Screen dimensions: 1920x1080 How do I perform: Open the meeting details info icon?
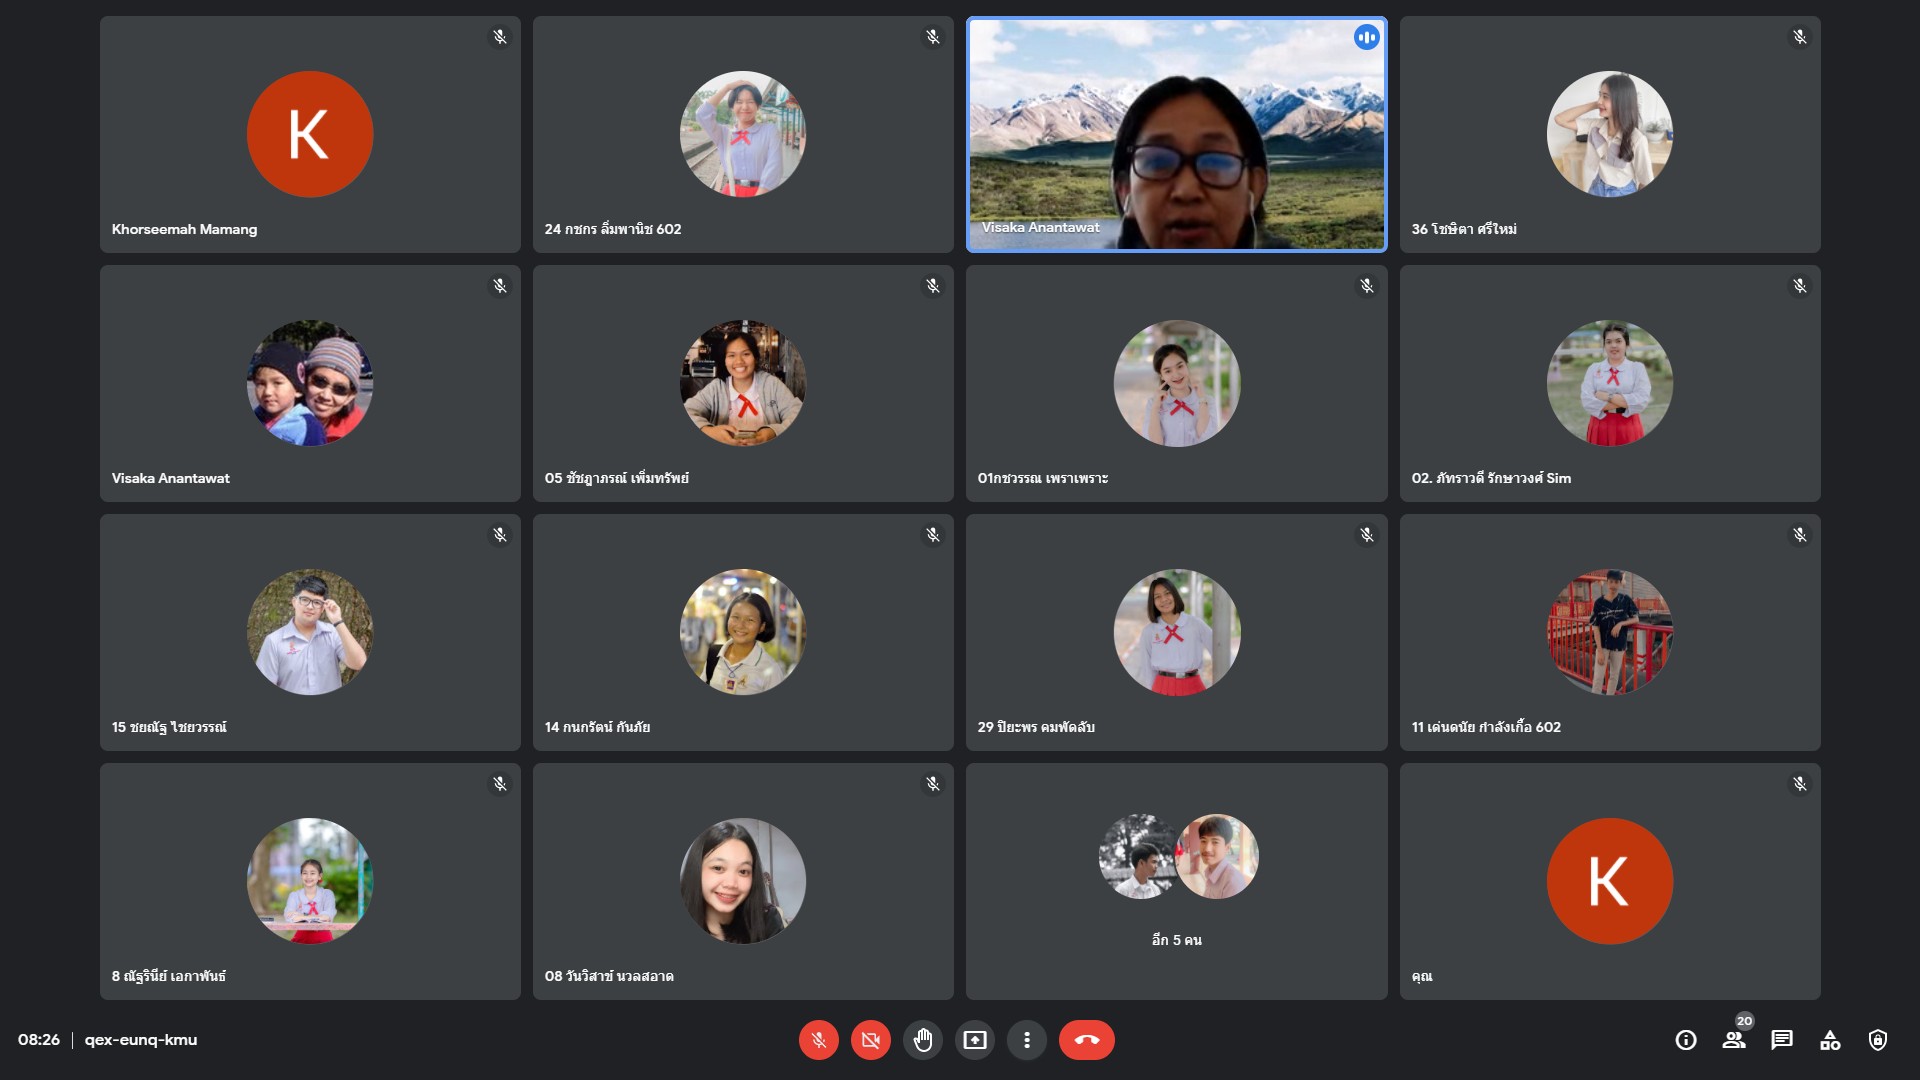point(1686,1040)
